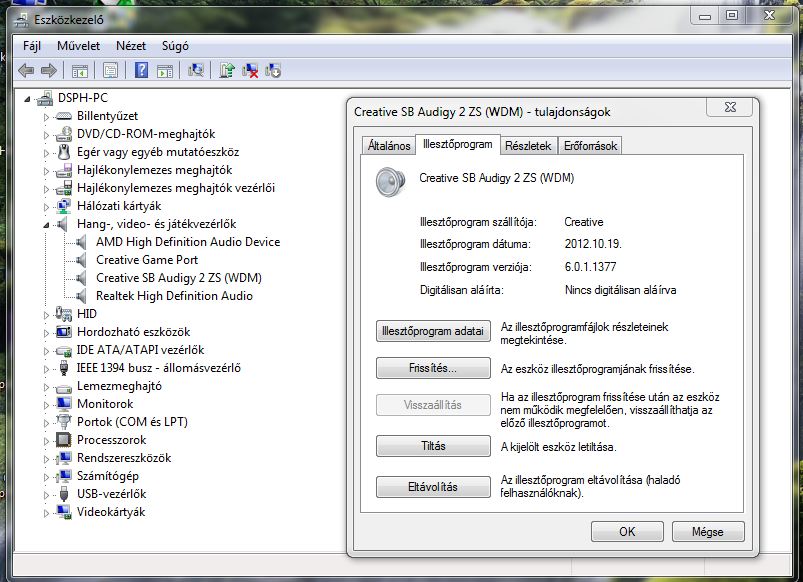803x582 pixels.
Task: Expand the Rendszereszközök category
Action: click(46, 459)
